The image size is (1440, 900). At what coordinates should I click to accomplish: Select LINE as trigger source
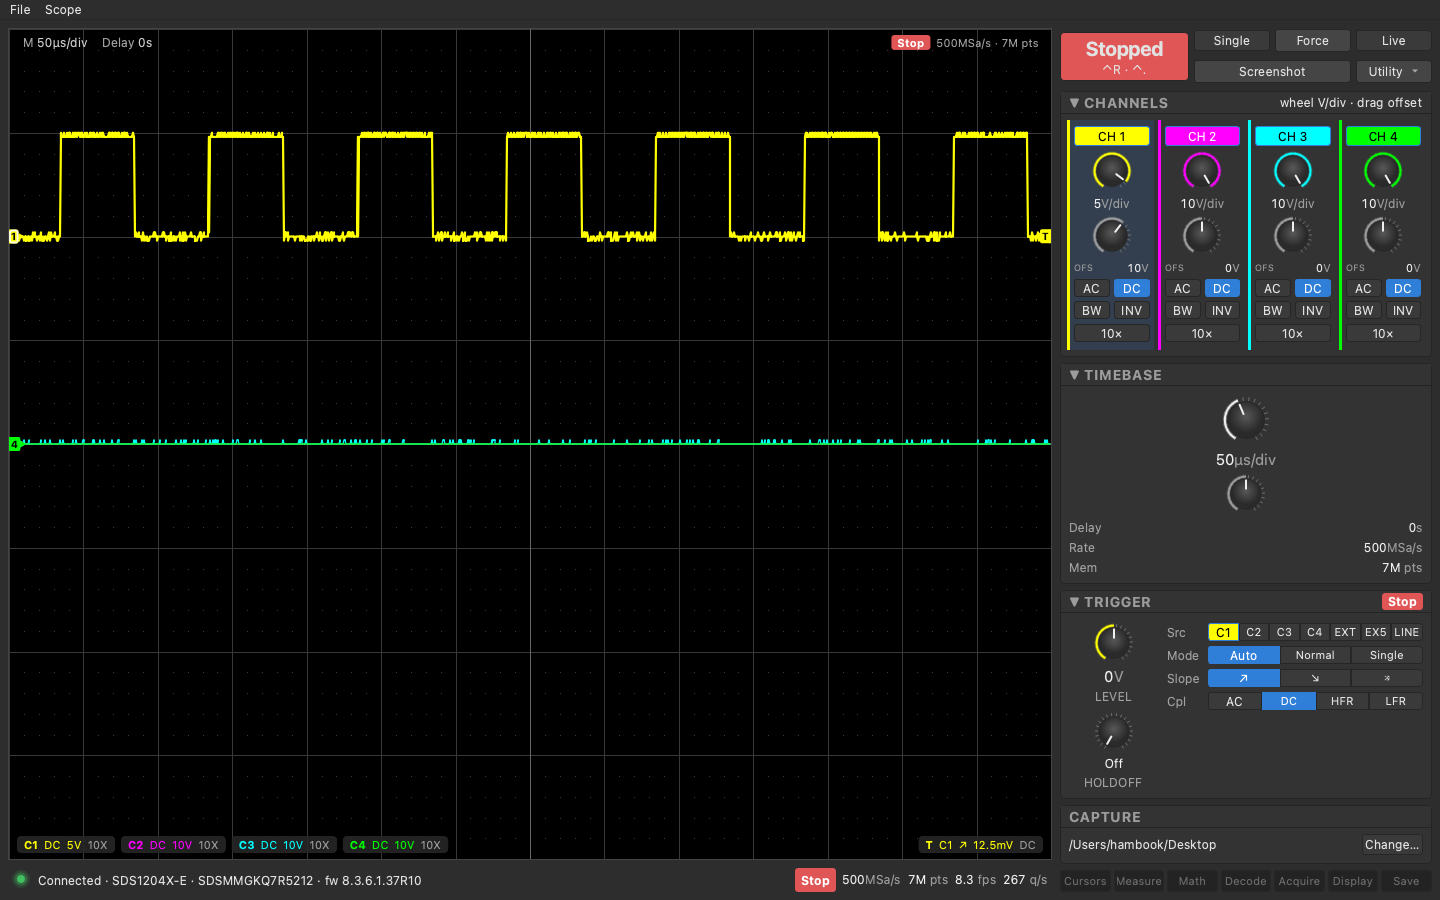pyautogui.click(x=1407, y=632)
